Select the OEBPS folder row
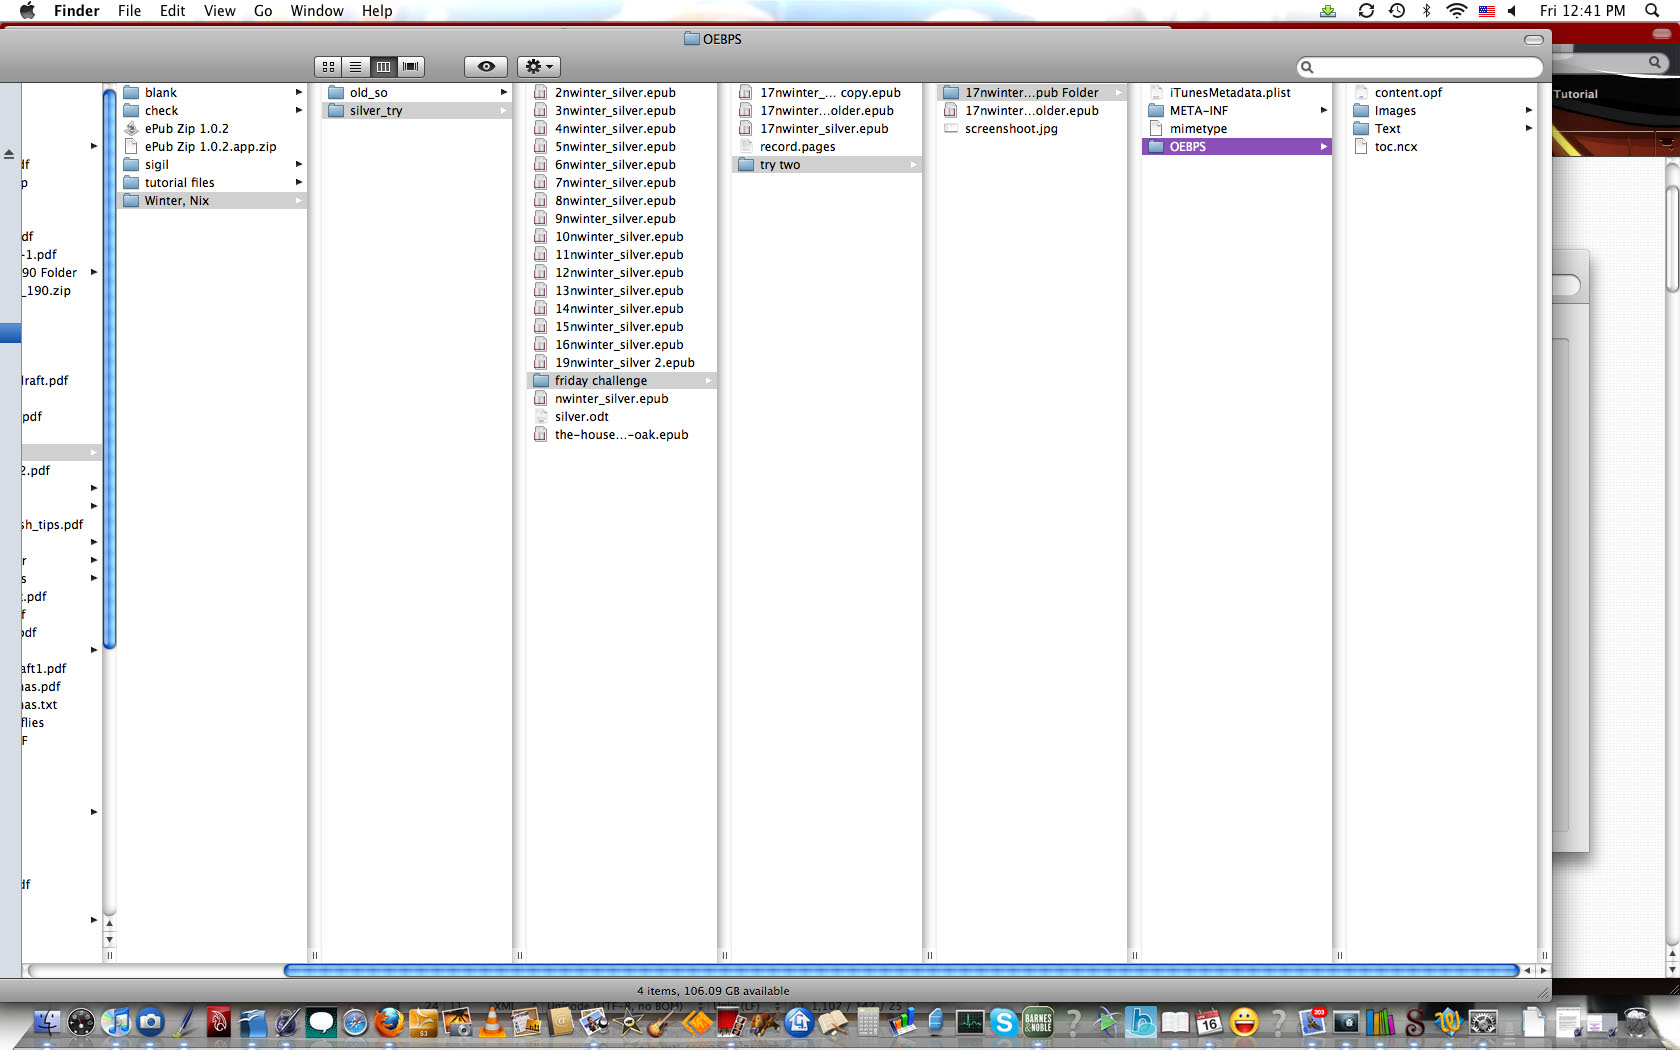 [x=1237, y=146]
